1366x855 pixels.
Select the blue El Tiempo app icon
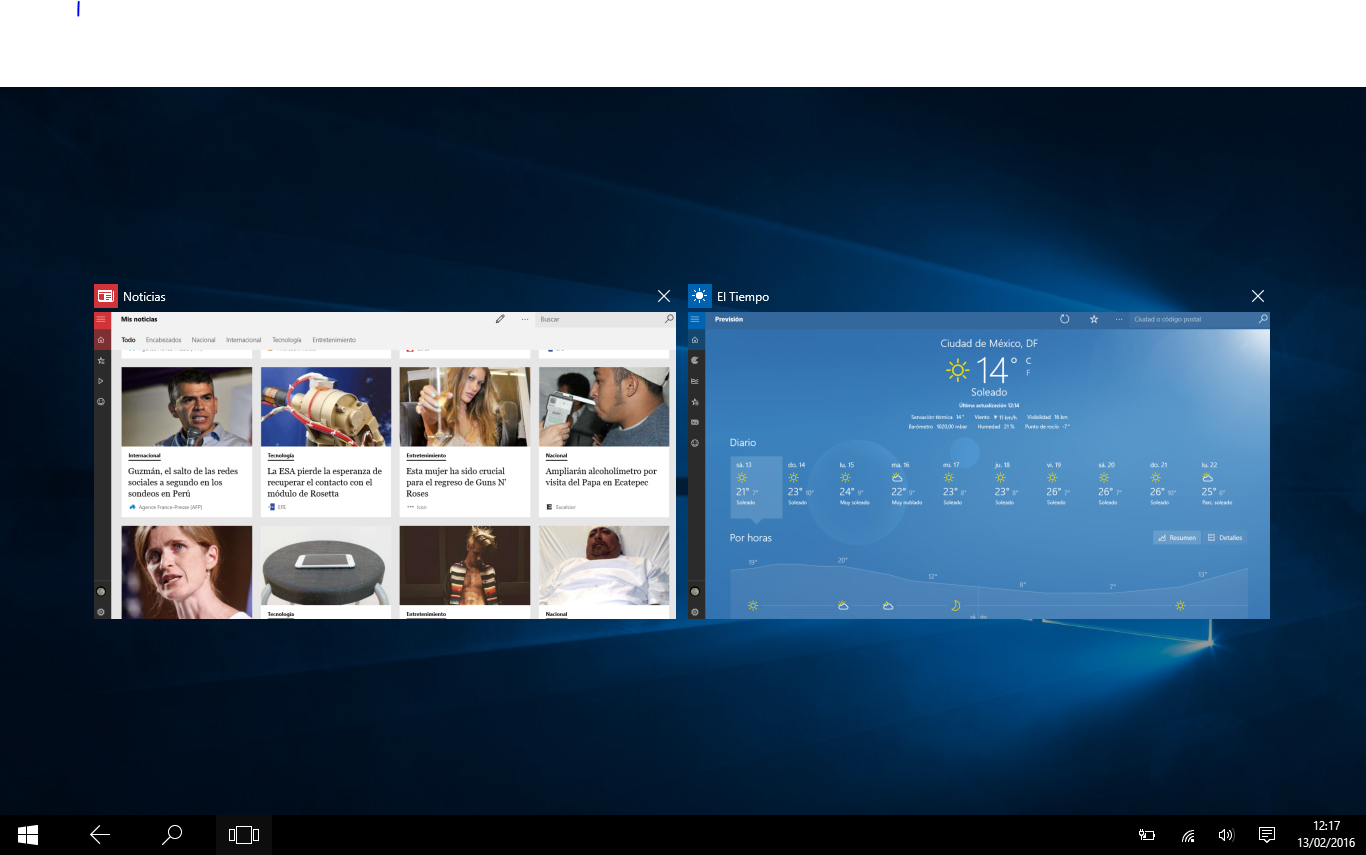[699, 296]
